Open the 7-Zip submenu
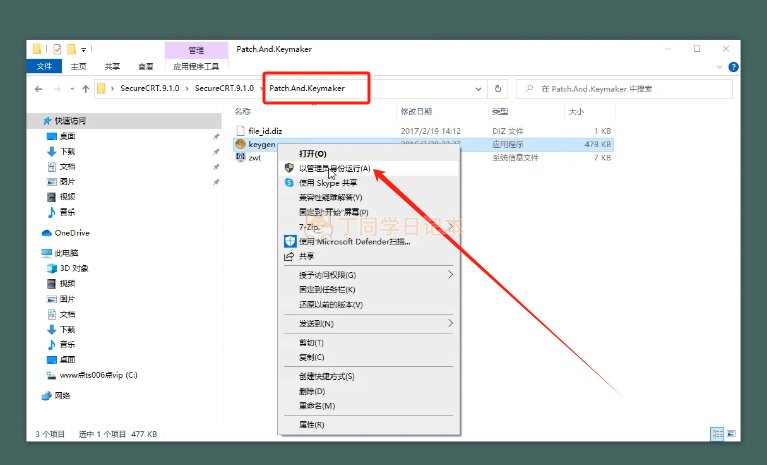This screenshot has width=767, height=465. [369, 227]
